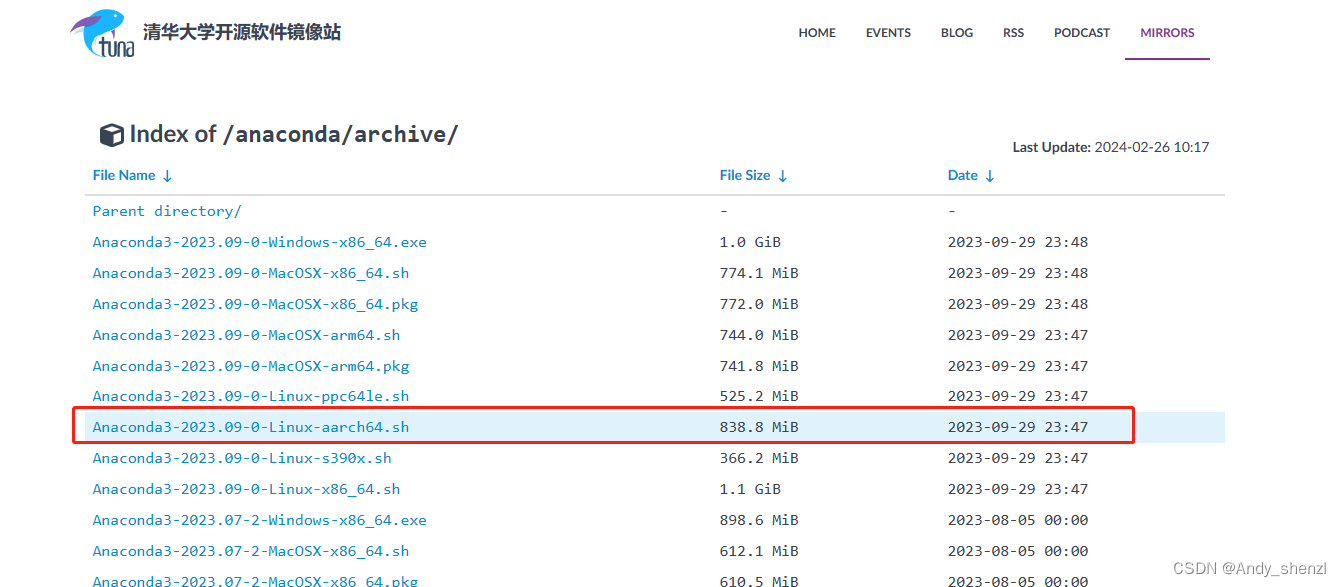The width and height of the screenshot is (1341, 587).
Task: Select the 612.1 MiB file size cell
Action: [x=759, y=551]
